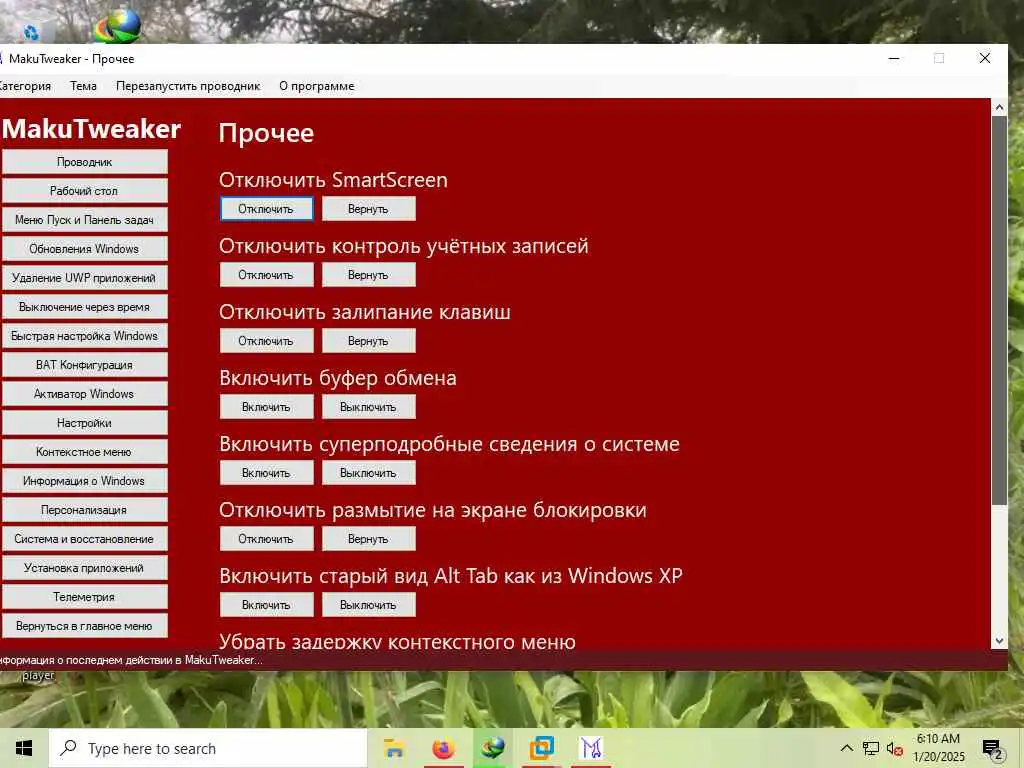The width and height of the screenshot is (1024, 768).
Task: Open Установка приложений category
Action: point(85,568)
